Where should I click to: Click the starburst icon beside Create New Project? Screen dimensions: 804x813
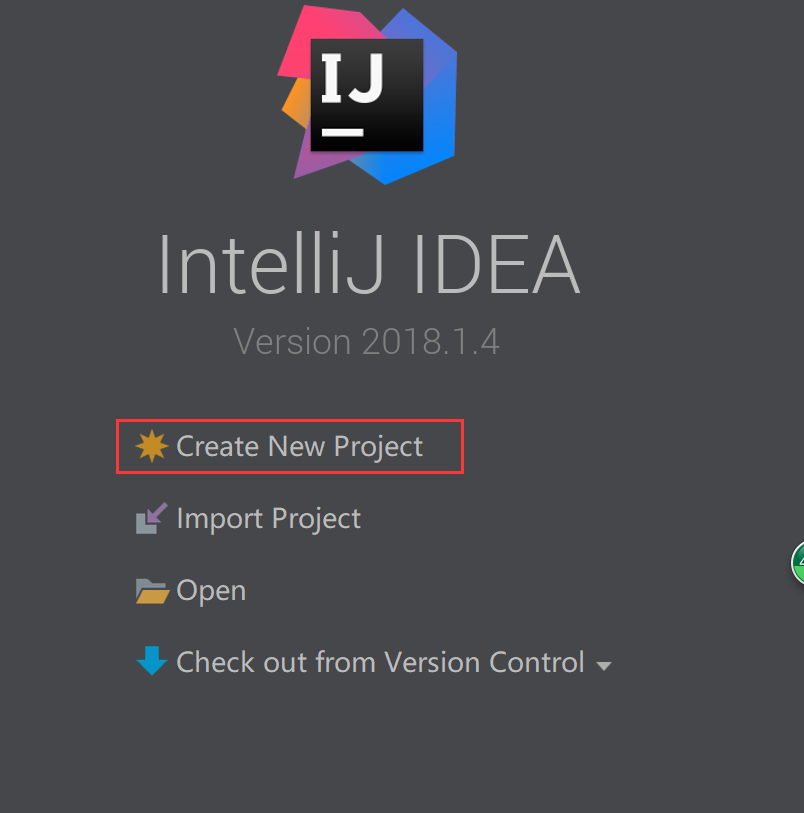point(151,446)
